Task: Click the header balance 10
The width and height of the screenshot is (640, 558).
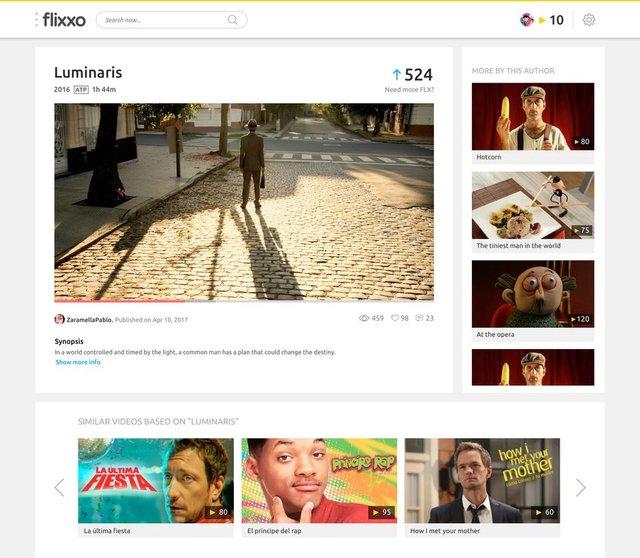Action: [x=556, y=20]
